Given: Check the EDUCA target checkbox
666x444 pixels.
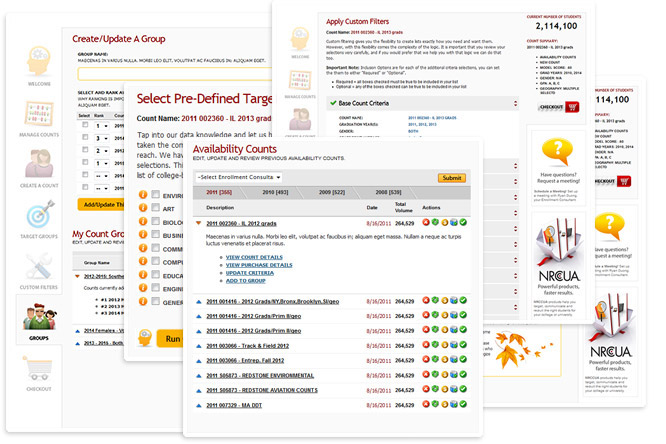Looking at the screenshot, I should (x=156, y=274).
